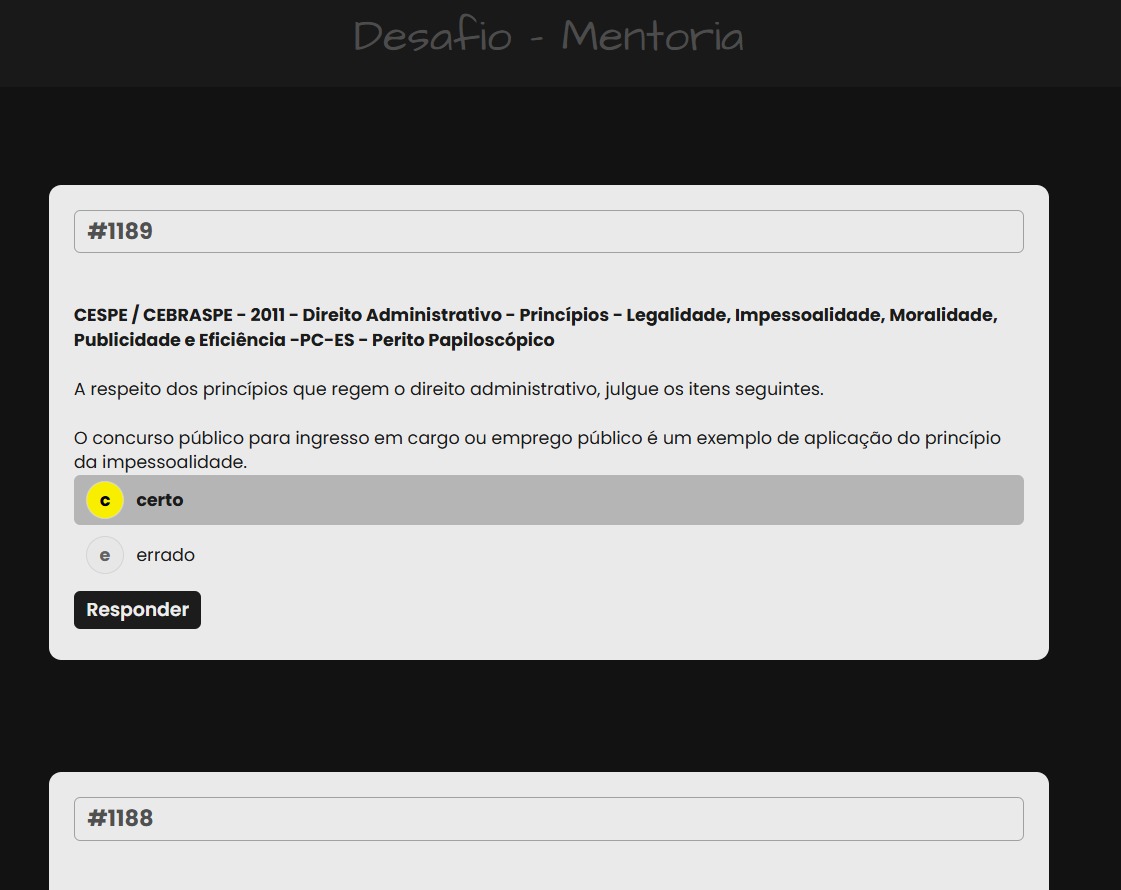Click the "Publicidade e Eficiência -PC-ES" heading line
The width and height of the screenshot is (1121, 890).
point(314,340)
